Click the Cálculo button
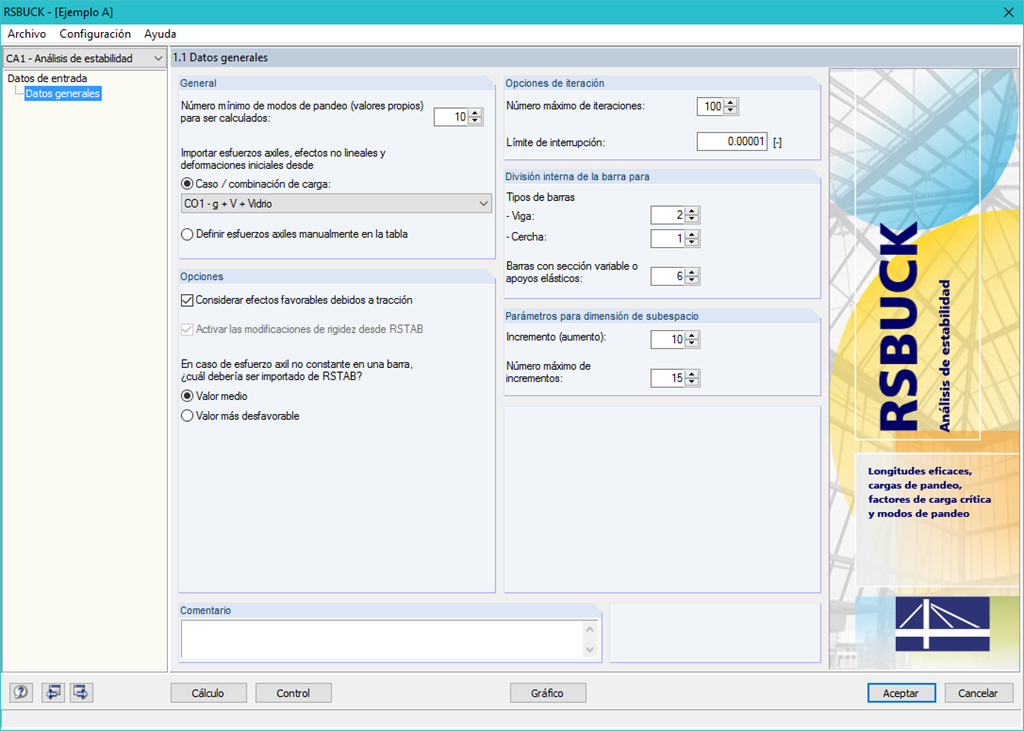 [x=208, y=693]
